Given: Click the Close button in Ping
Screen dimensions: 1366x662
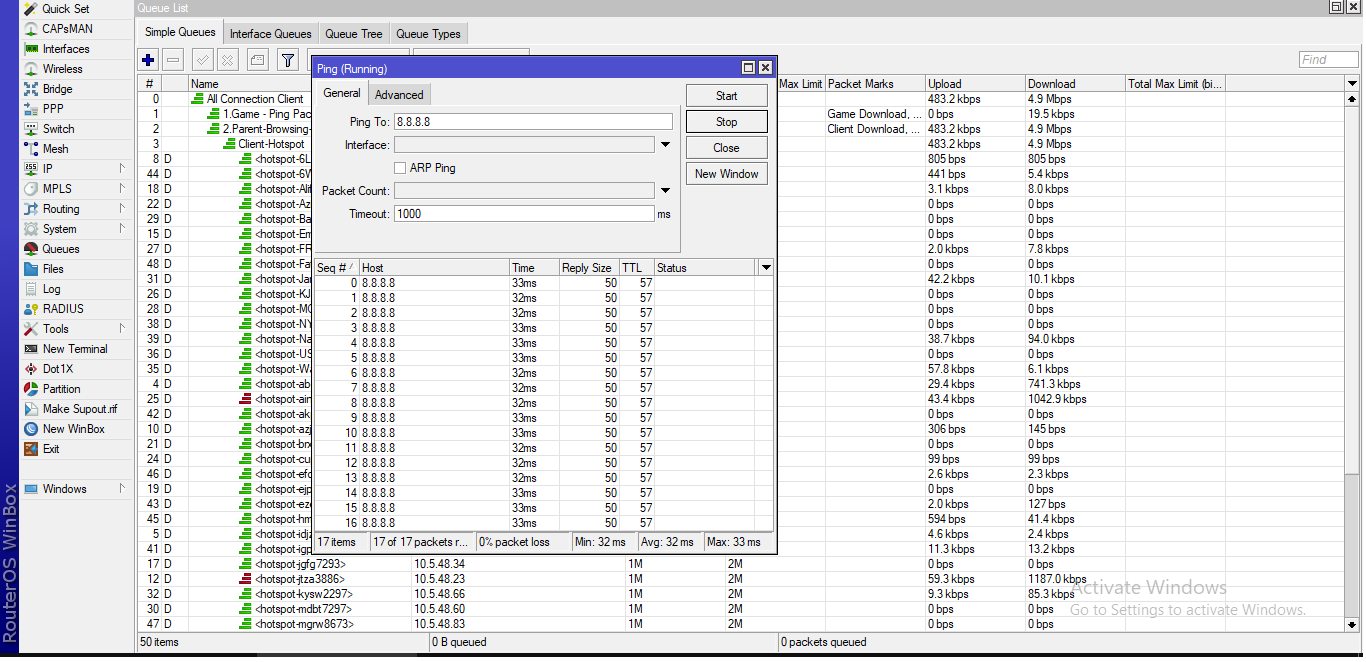Looking at the screenshot, I should pos(727,148).
